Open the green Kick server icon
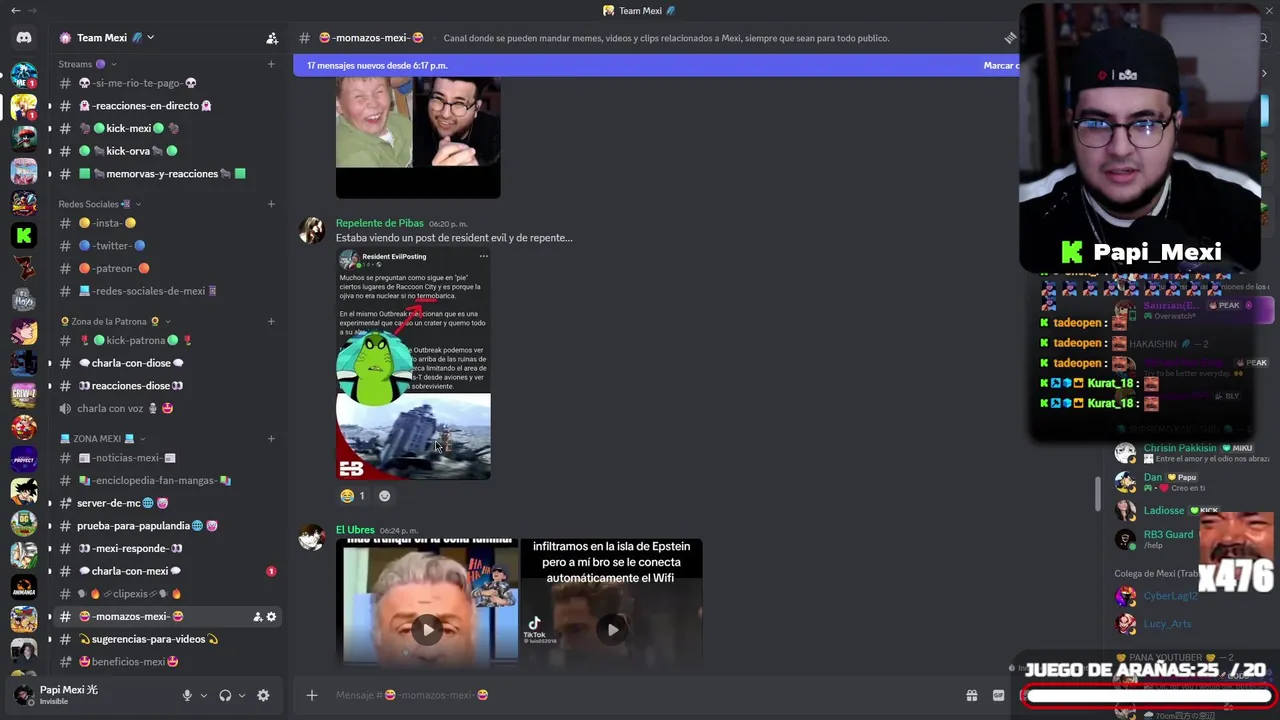 tap(24, 235)
